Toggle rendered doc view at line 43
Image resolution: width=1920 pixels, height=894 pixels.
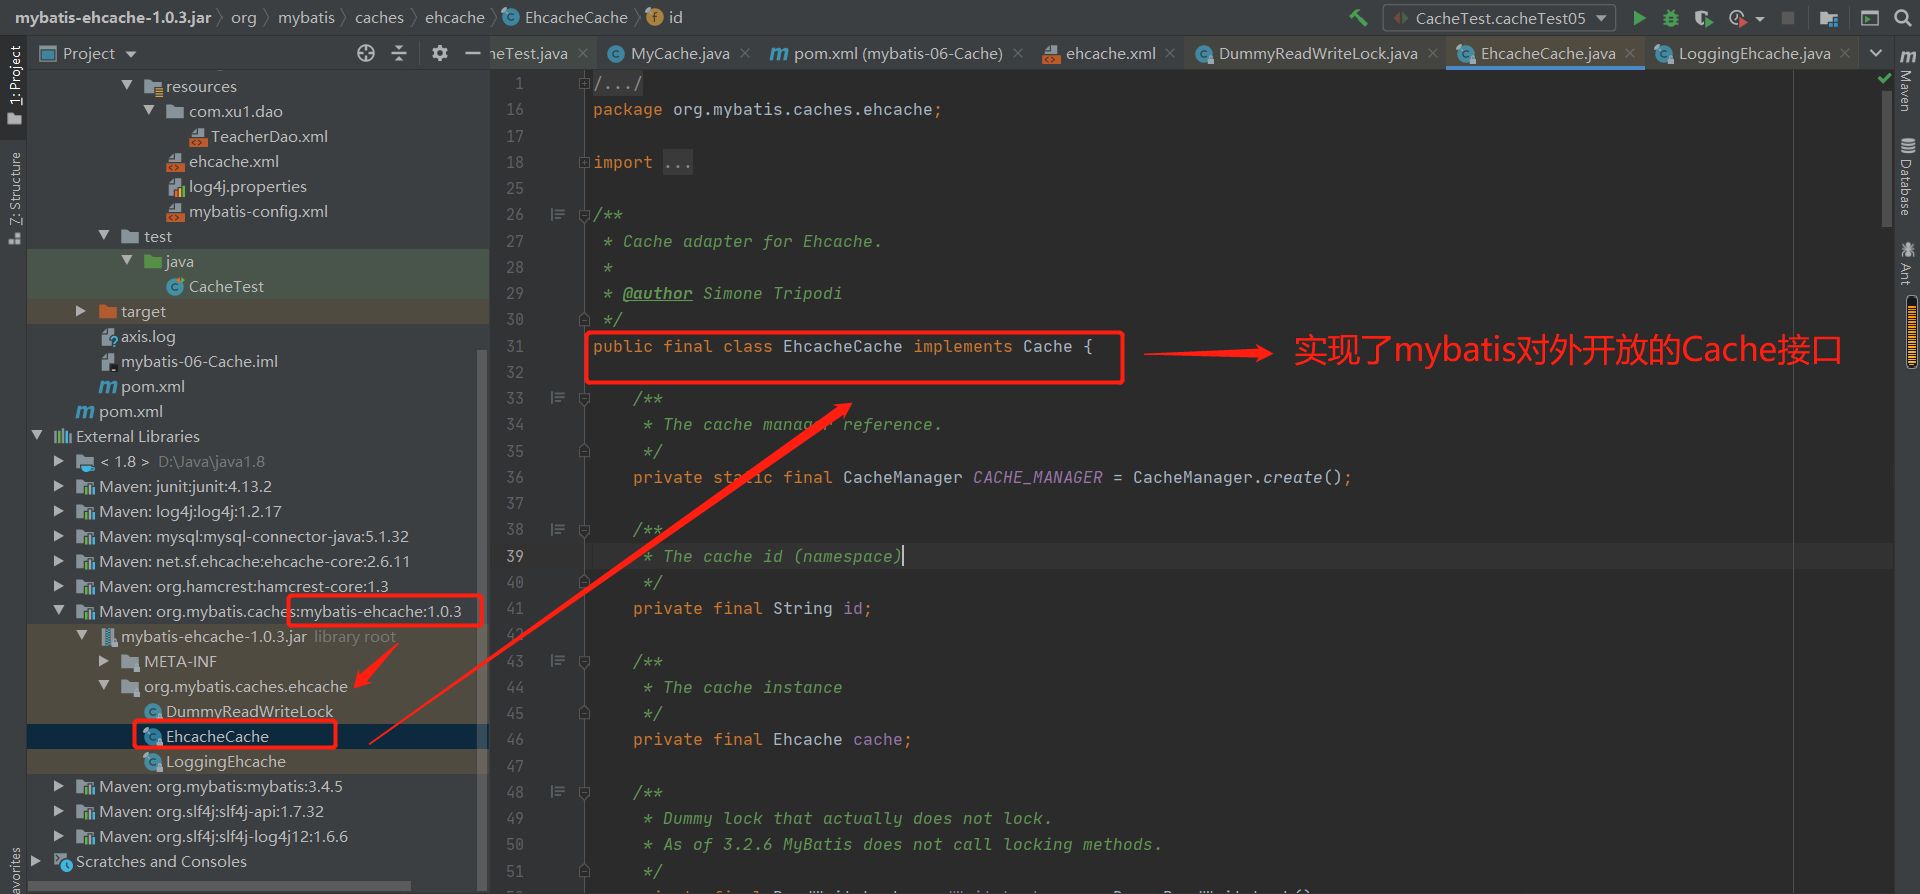[x=557, y=661]
